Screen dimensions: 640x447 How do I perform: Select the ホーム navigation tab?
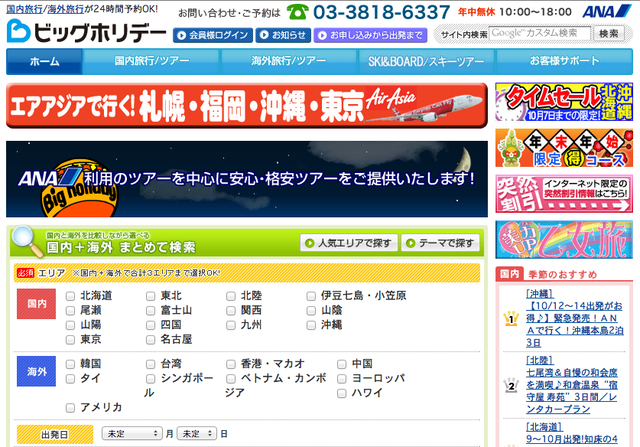[x=44, y=62]
